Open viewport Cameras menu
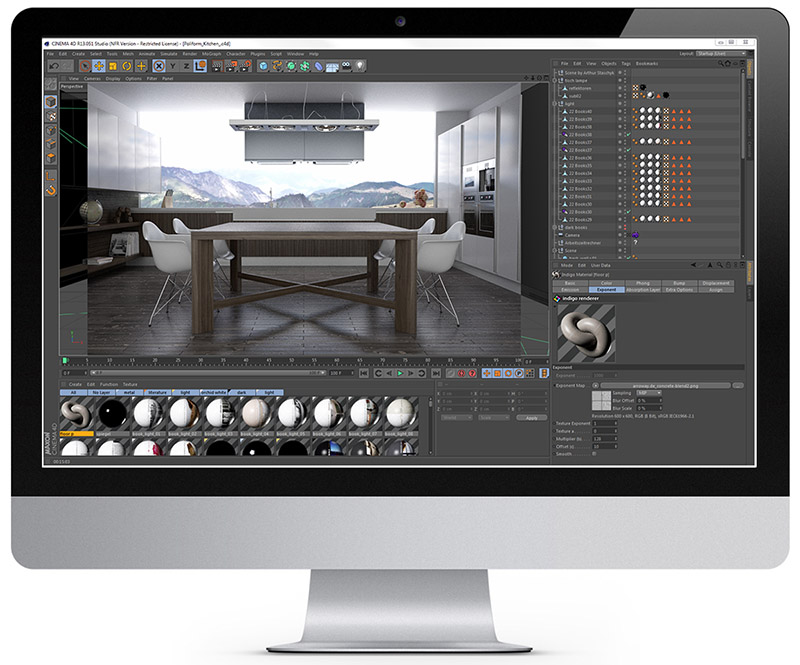 (x=92, y=79)
